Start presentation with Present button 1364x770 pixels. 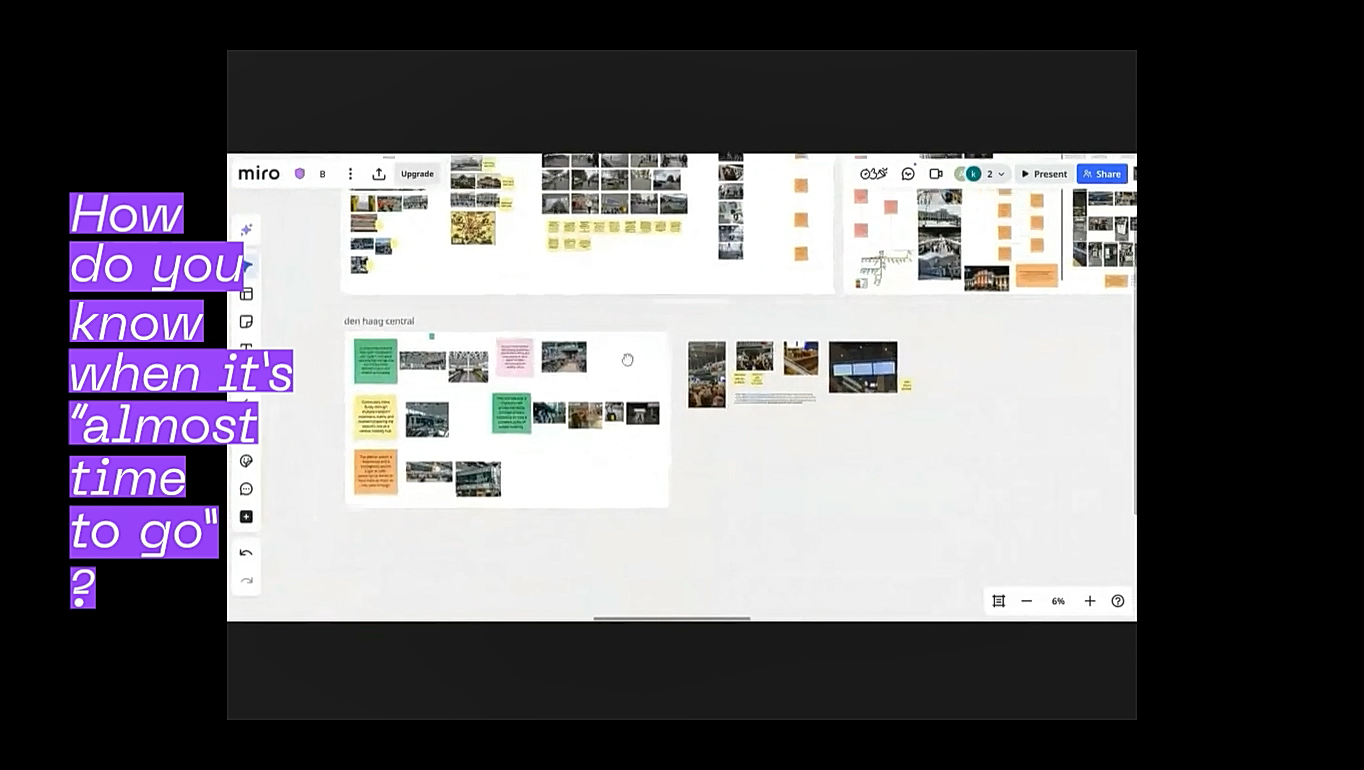1044,174
